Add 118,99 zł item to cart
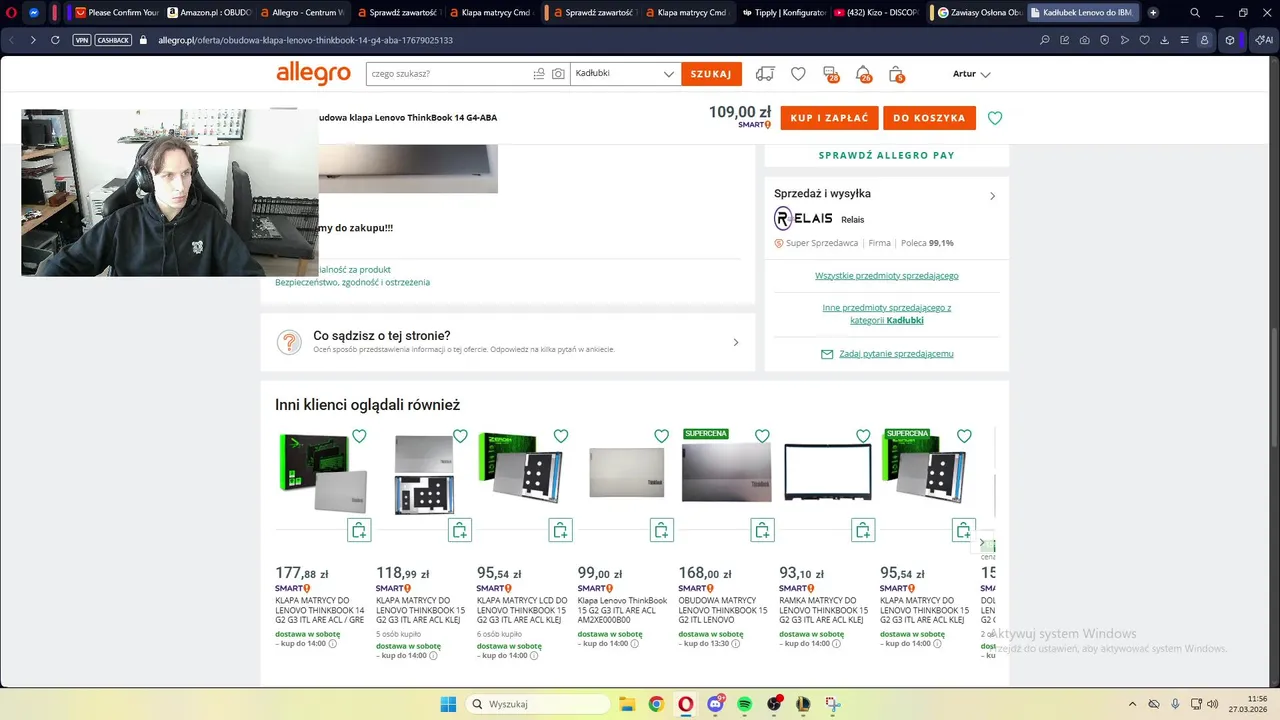This screenshot has height=720, width=1280. pos(460,530)
